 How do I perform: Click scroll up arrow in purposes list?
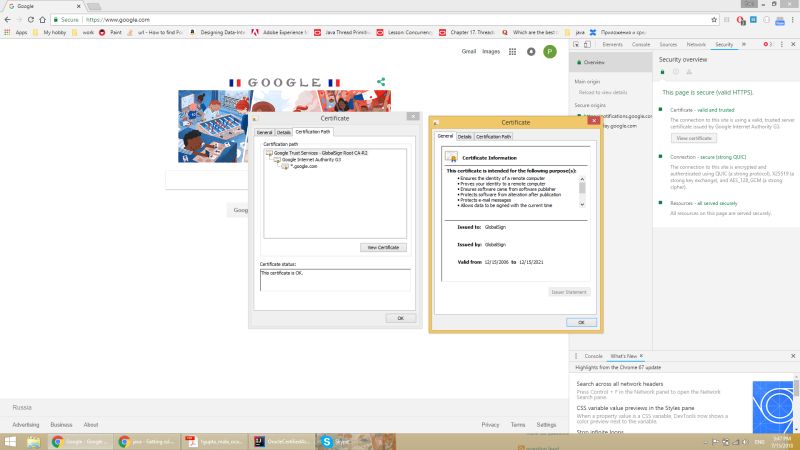582,179
